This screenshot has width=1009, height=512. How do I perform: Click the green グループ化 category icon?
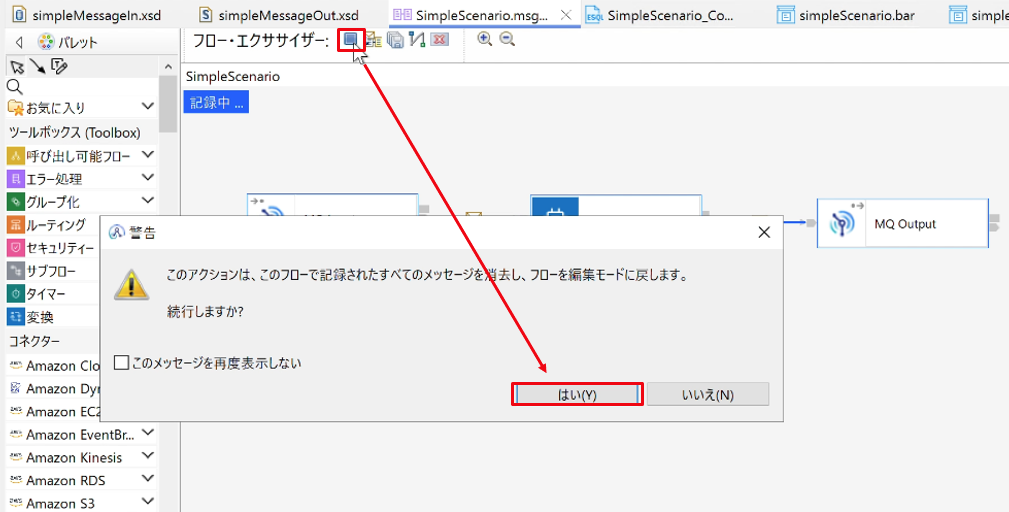tap(15, 202)
